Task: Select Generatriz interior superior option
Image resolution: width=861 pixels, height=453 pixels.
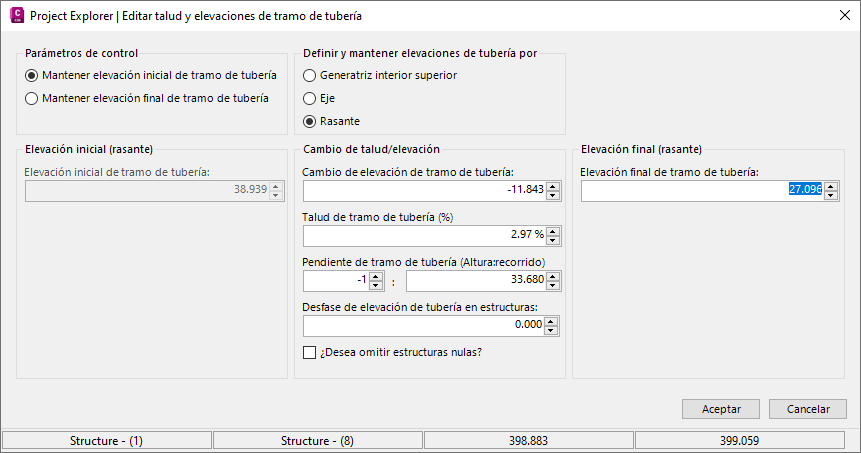Action: [x=310, y=75]
